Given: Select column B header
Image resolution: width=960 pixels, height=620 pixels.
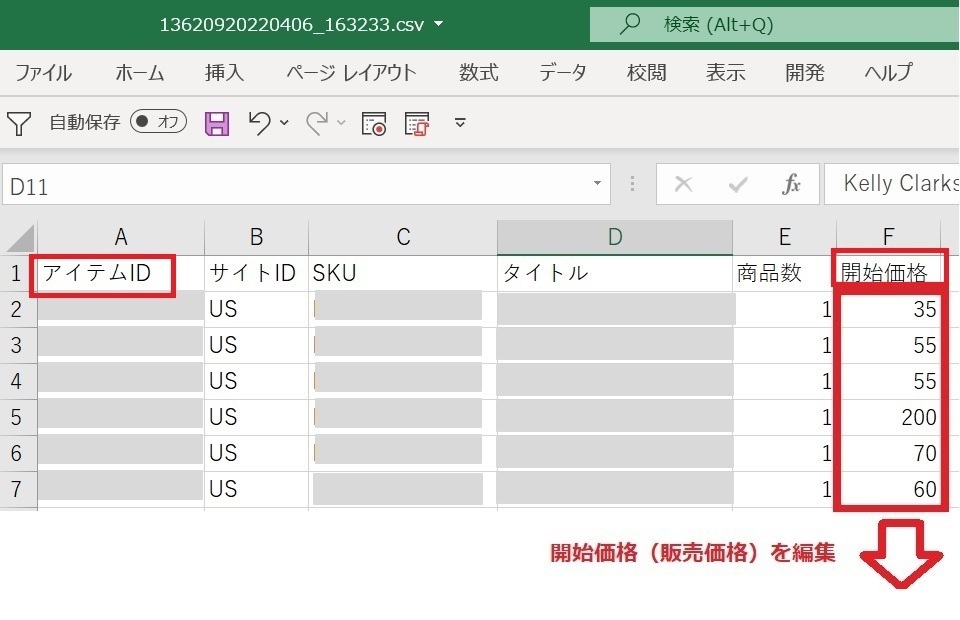Looking at the screenshot, I should tap(256, 237).
